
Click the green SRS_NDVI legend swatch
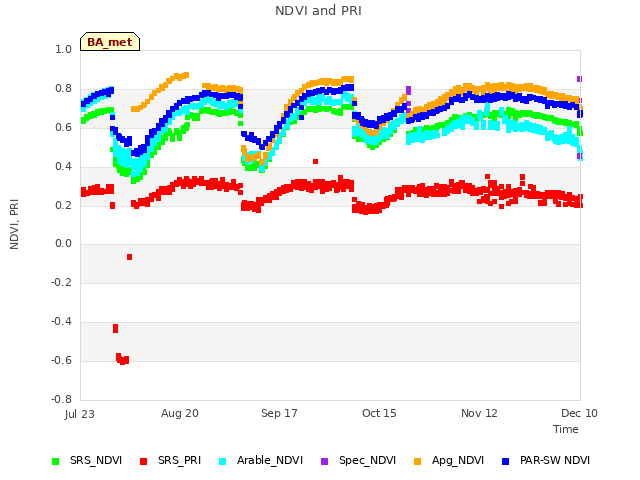coord(56,461)
